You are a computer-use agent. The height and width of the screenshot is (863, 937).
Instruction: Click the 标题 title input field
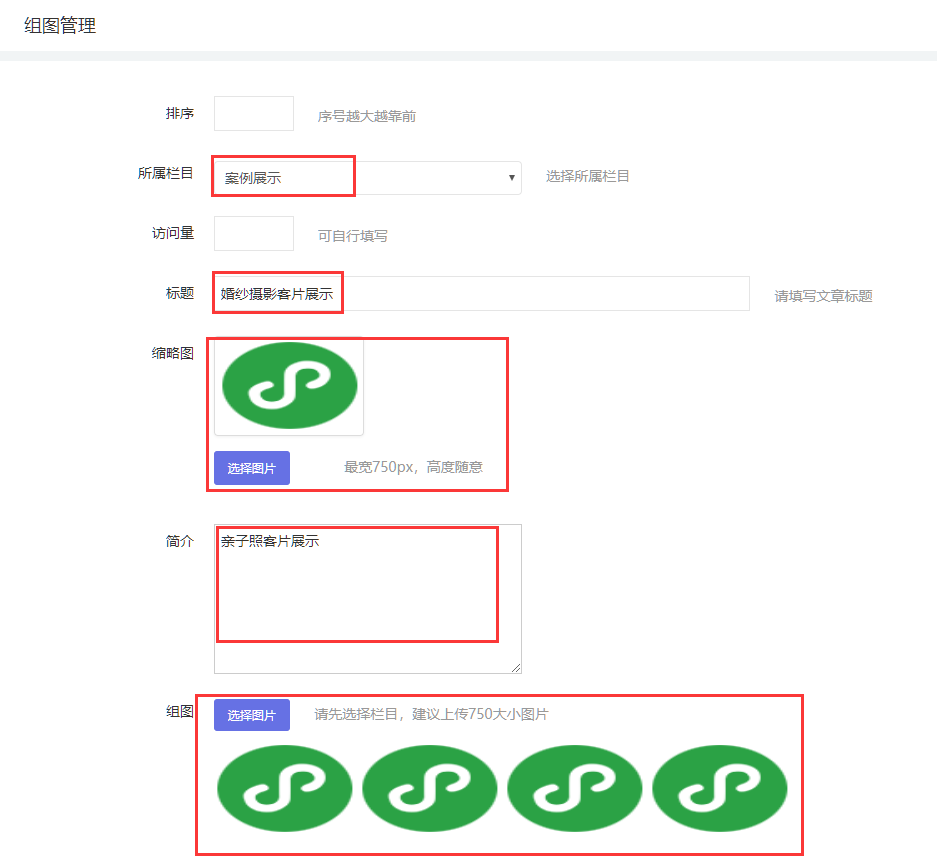[x=482, y=293]
